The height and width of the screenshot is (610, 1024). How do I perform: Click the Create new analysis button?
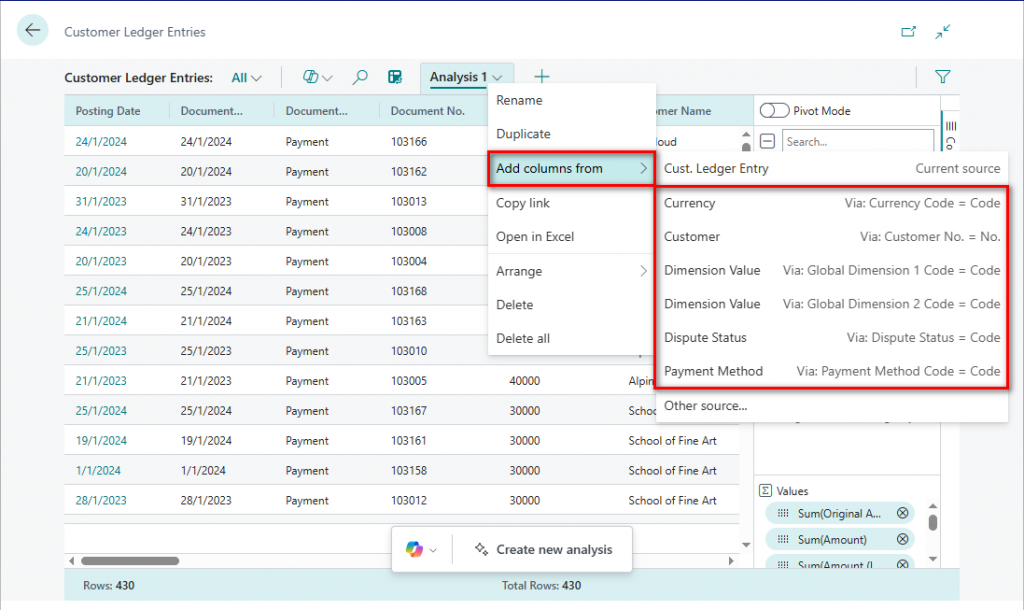click(x=543, y=549)
